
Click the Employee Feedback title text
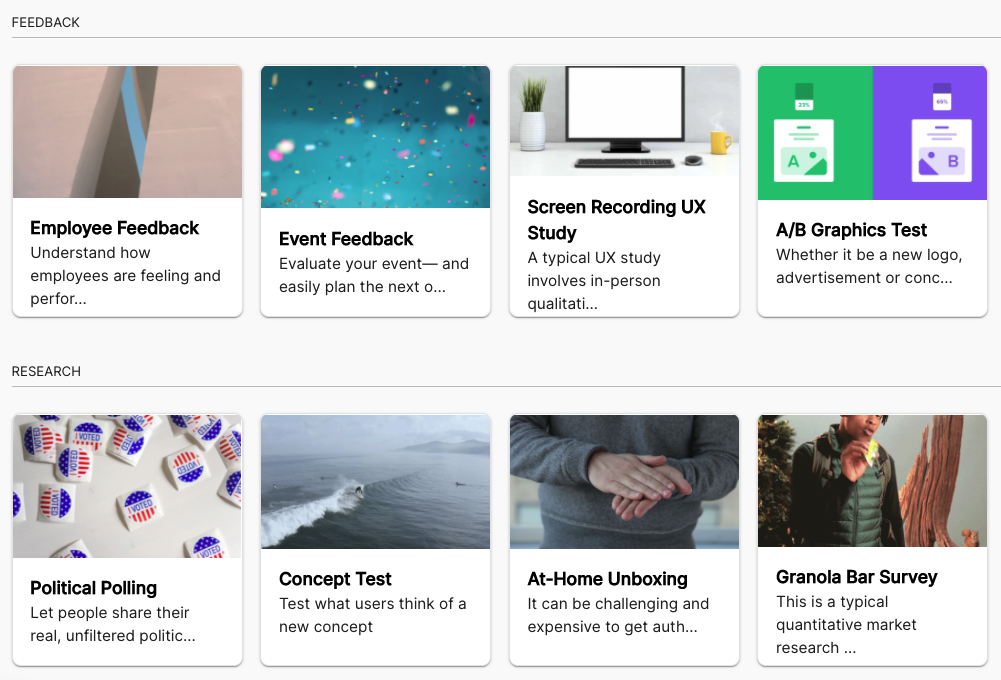coord(115,228)
